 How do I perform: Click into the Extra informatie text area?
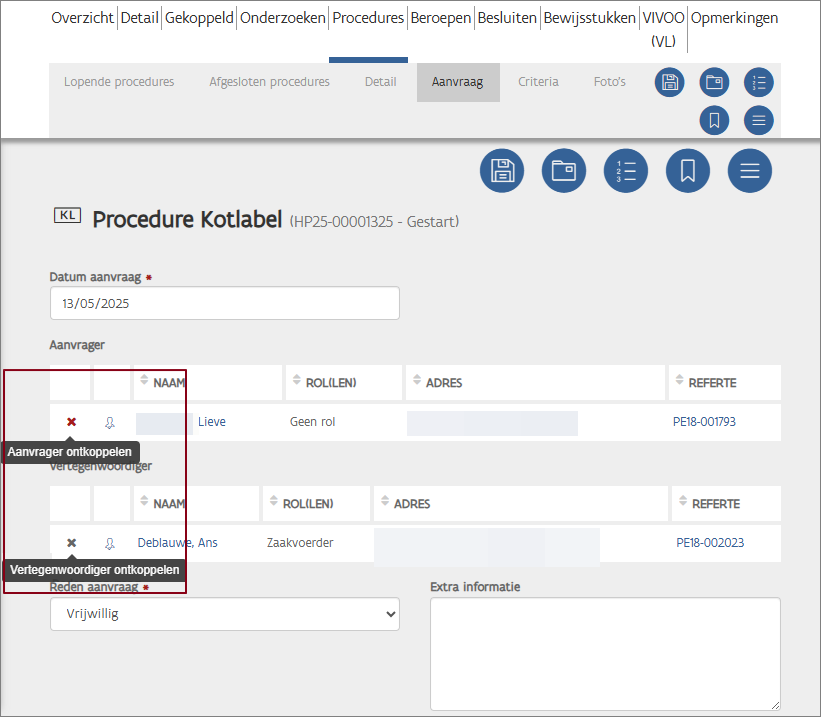[x=605, y=653]
